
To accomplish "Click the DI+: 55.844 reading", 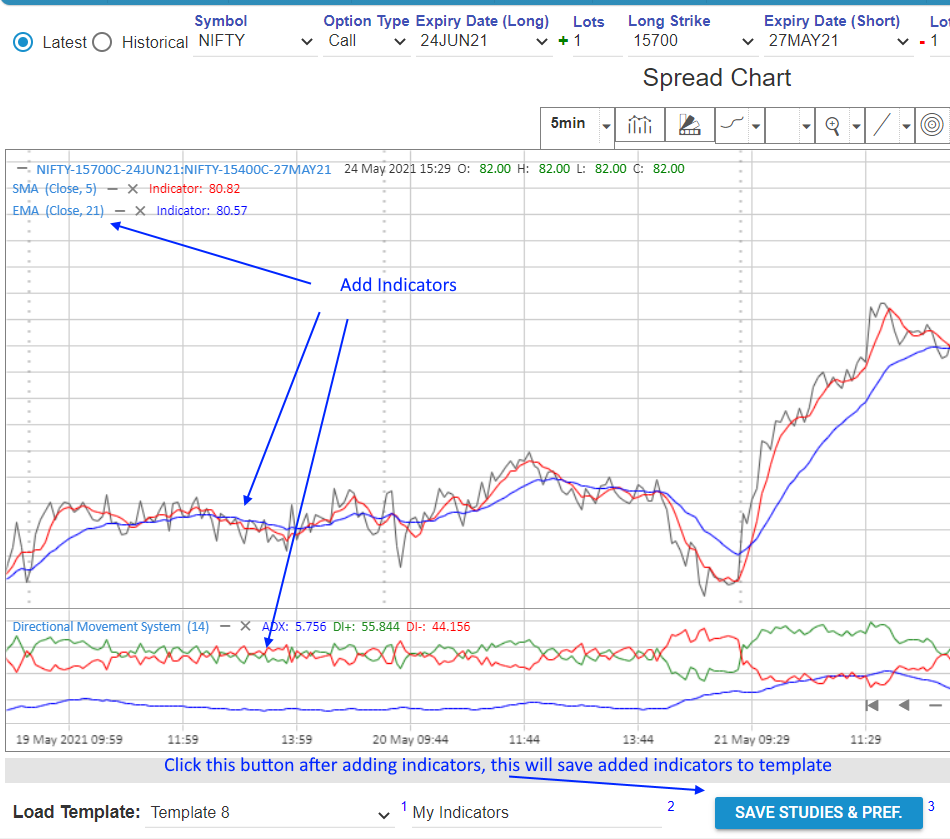I will 366,626.
